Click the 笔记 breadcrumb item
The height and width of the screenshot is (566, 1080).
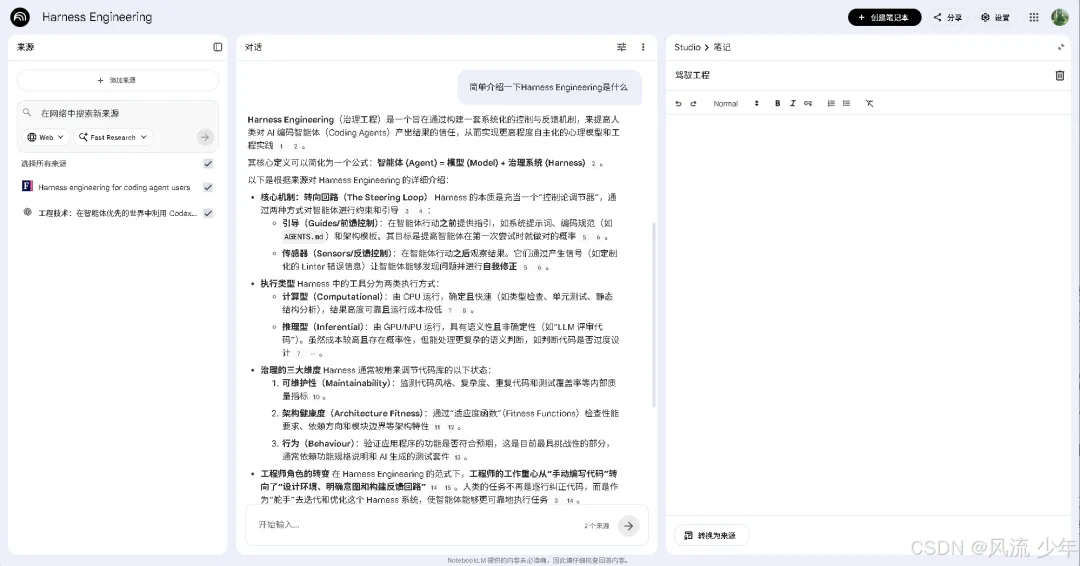click(x=722, y=47)
